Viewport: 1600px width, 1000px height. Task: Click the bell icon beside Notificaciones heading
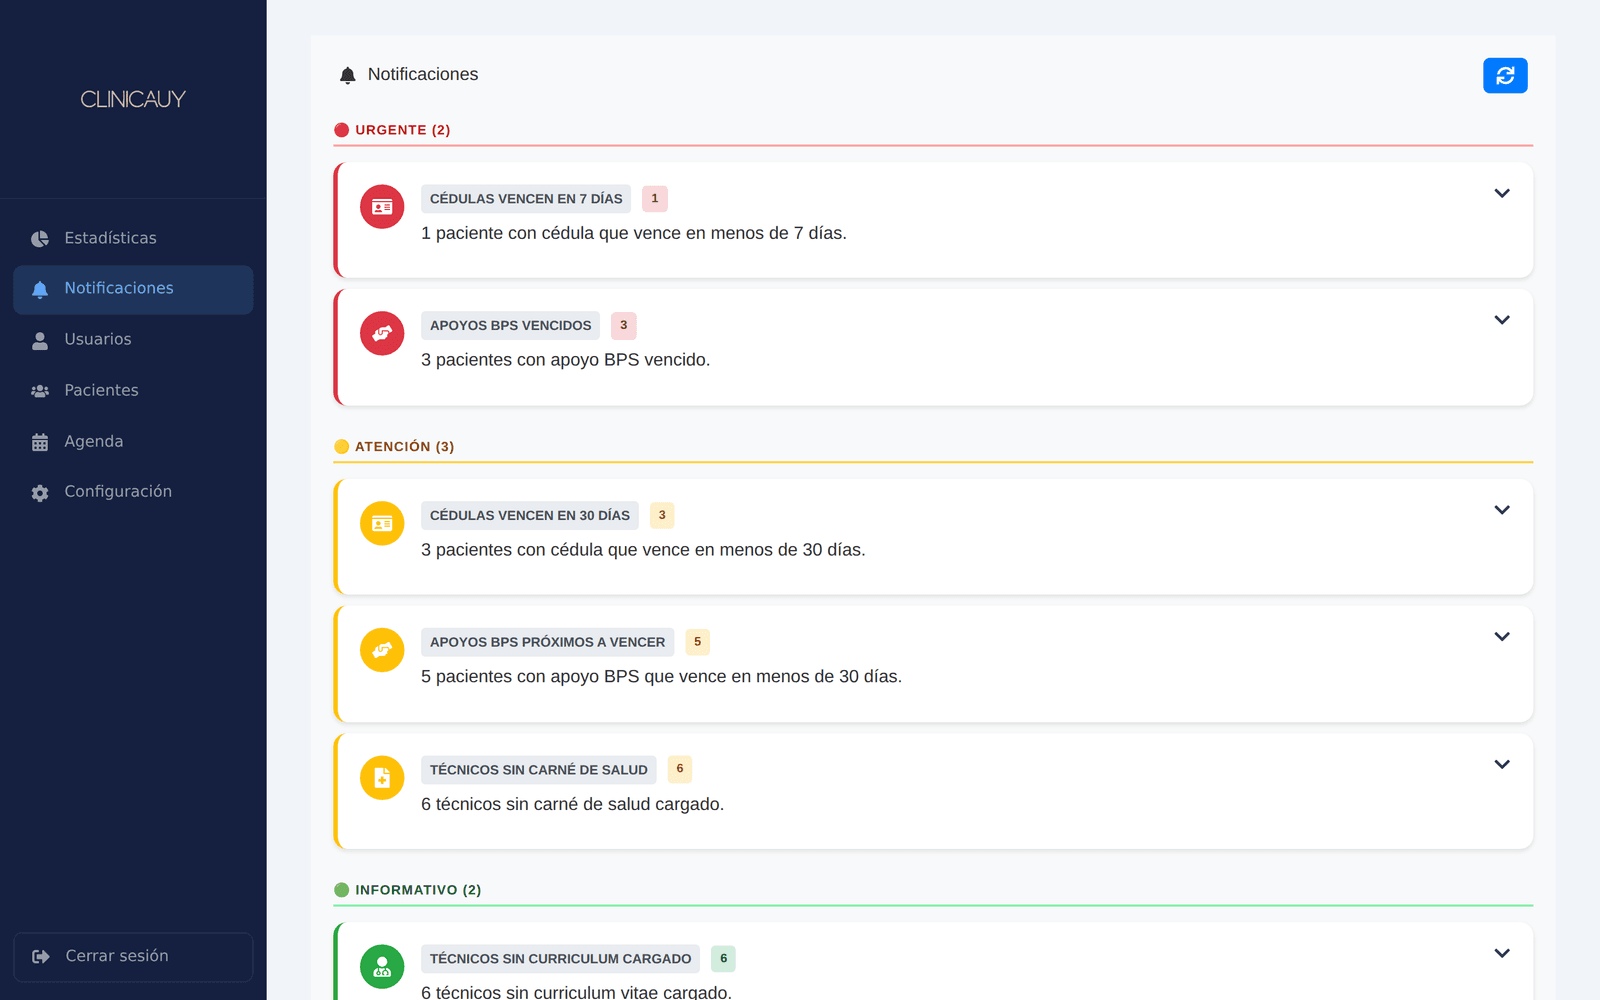coord(348,75)
